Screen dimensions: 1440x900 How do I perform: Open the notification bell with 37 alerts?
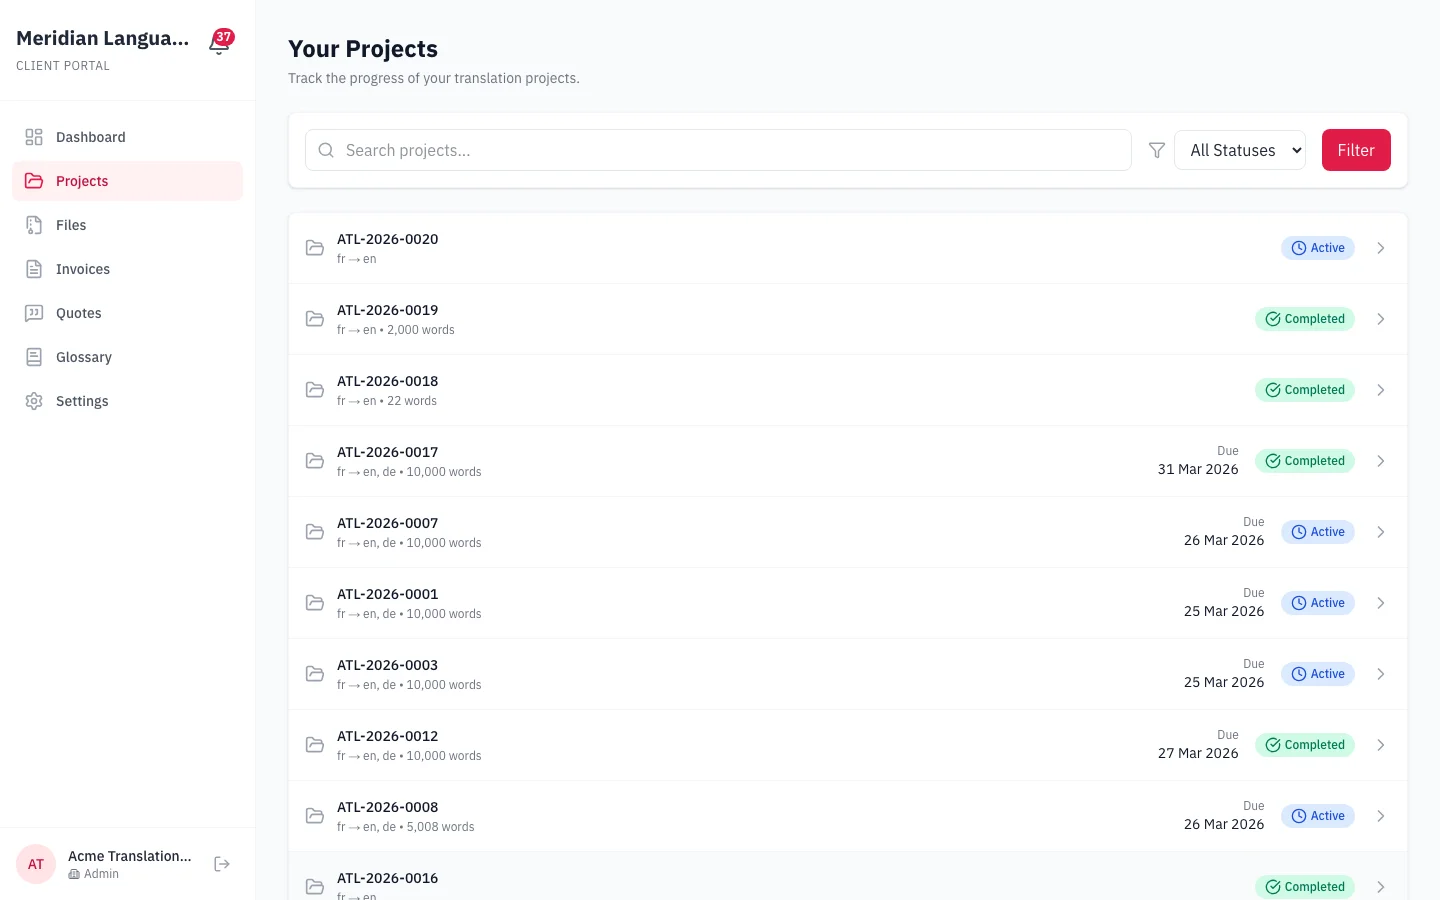click(219, 42)
